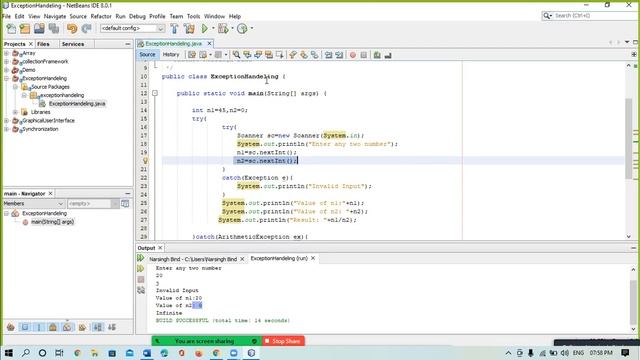Click the NetBeans icon in Windows taskbar
Viewport: 640px width, 360px height.
251,353
